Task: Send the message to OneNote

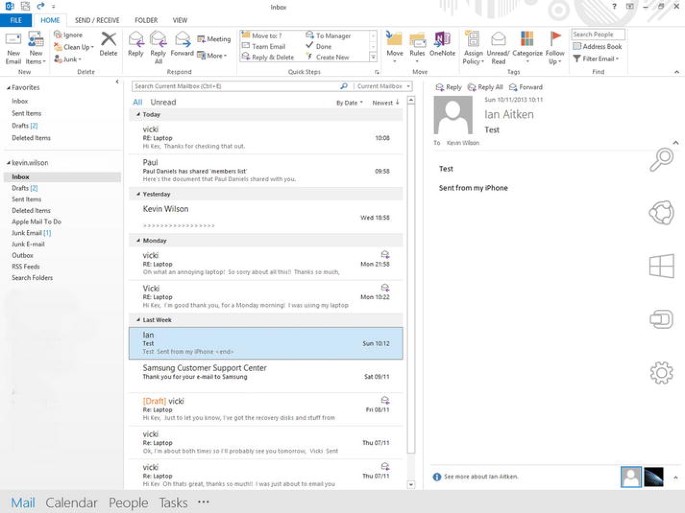Action: click(442, 39)
